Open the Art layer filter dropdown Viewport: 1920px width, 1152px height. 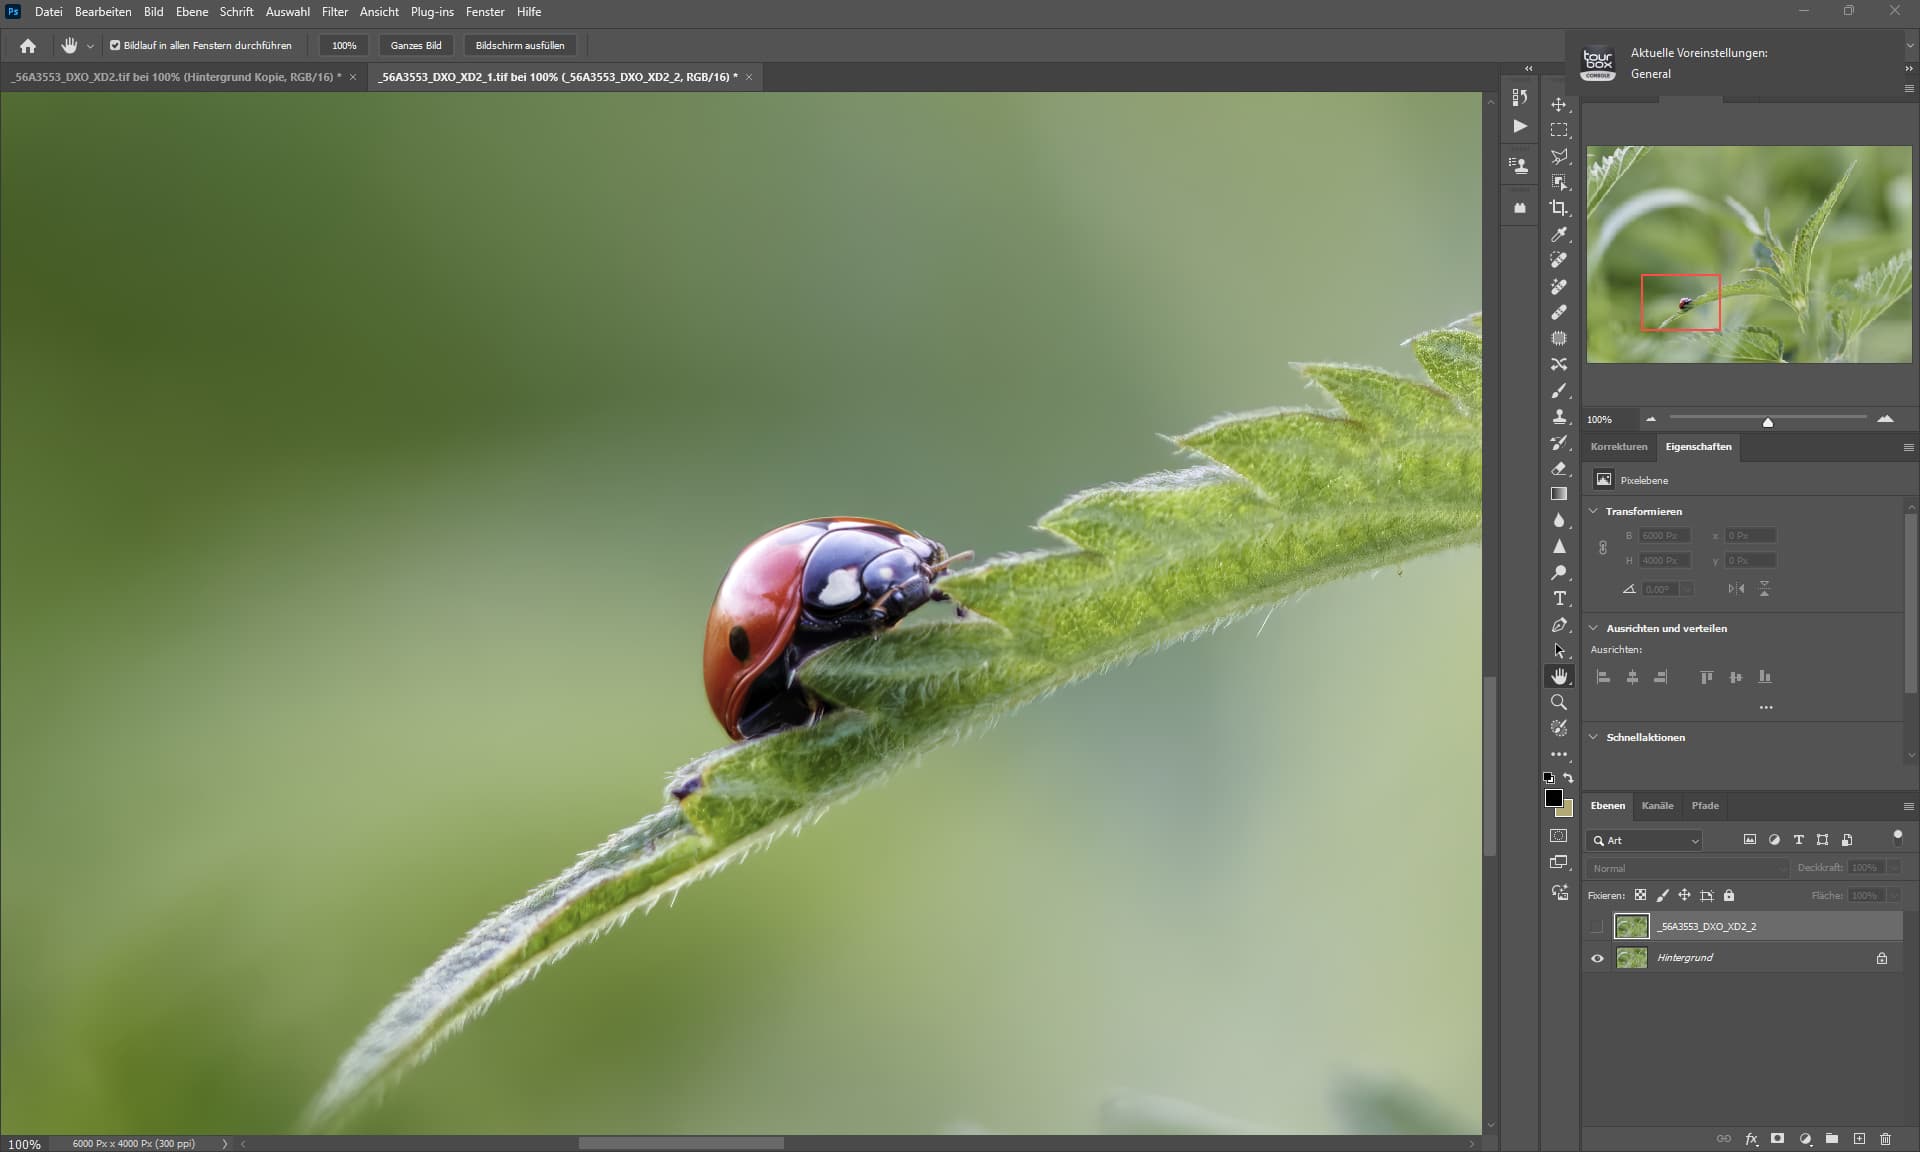click(x=1694, y=841)
